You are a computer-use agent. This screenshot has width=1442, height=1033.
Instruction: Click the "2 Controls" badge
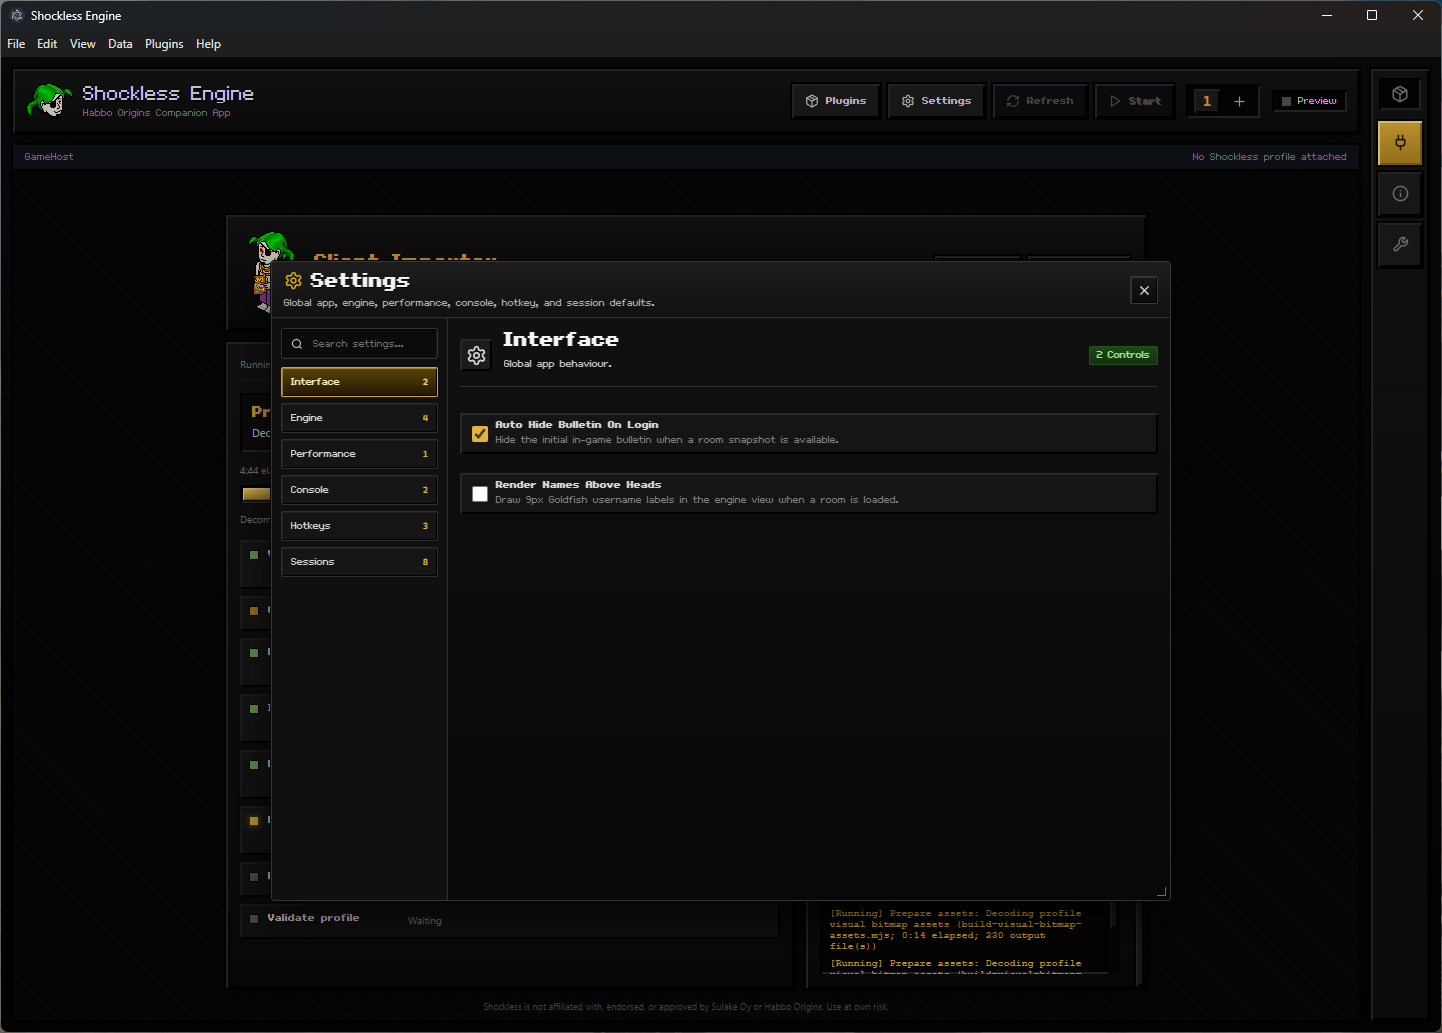[1123, 355]
